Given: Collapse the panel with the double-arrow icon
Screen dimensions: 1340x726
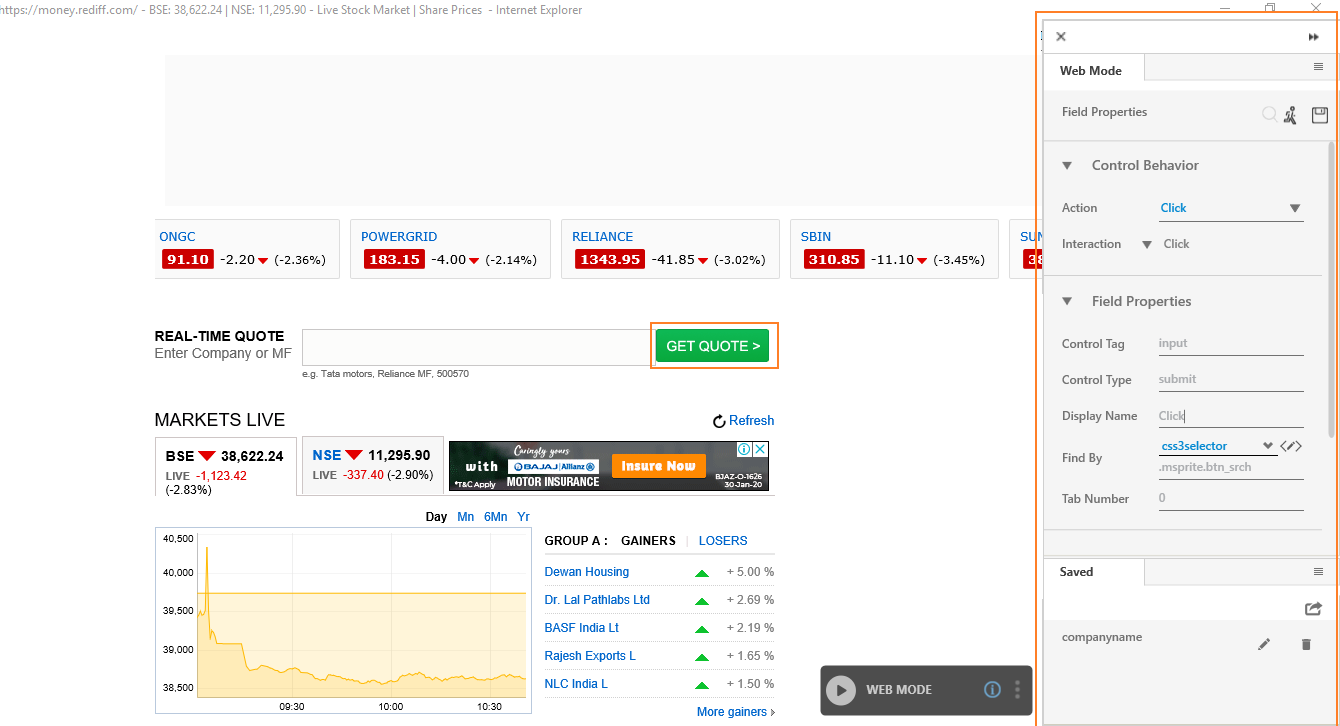Looking at the screenshot, I should click(x=1313, y=37).
